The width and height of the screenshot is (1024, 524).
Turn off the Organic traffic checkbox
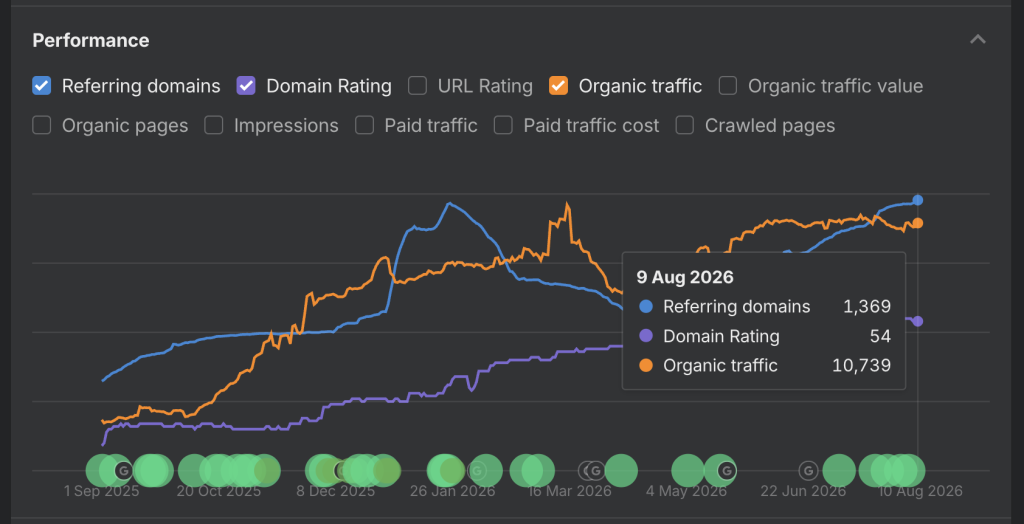[x=559, y=86]
